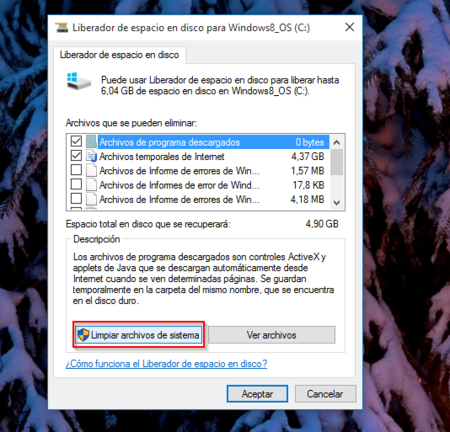Click the Archivos temporales de Internet file icon
450x432 pixels.
click(91, 156)
